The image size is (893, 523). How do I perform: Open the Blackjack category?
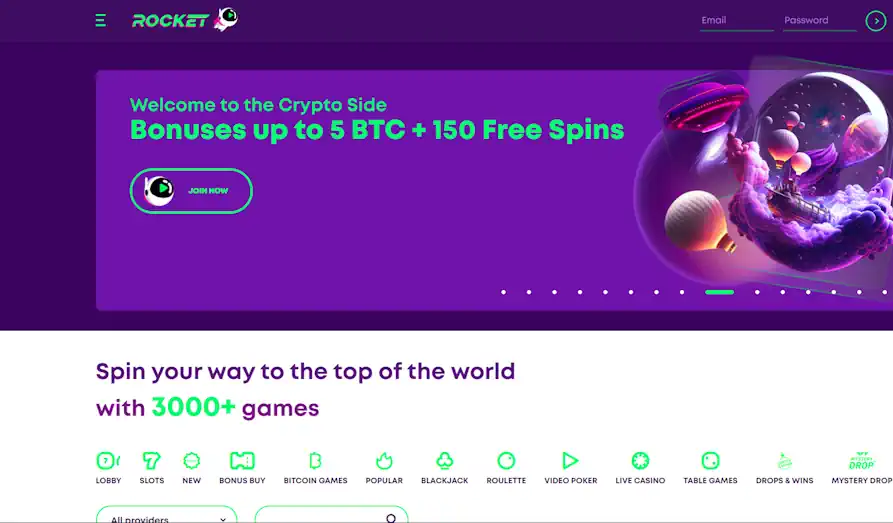(445, 468)
